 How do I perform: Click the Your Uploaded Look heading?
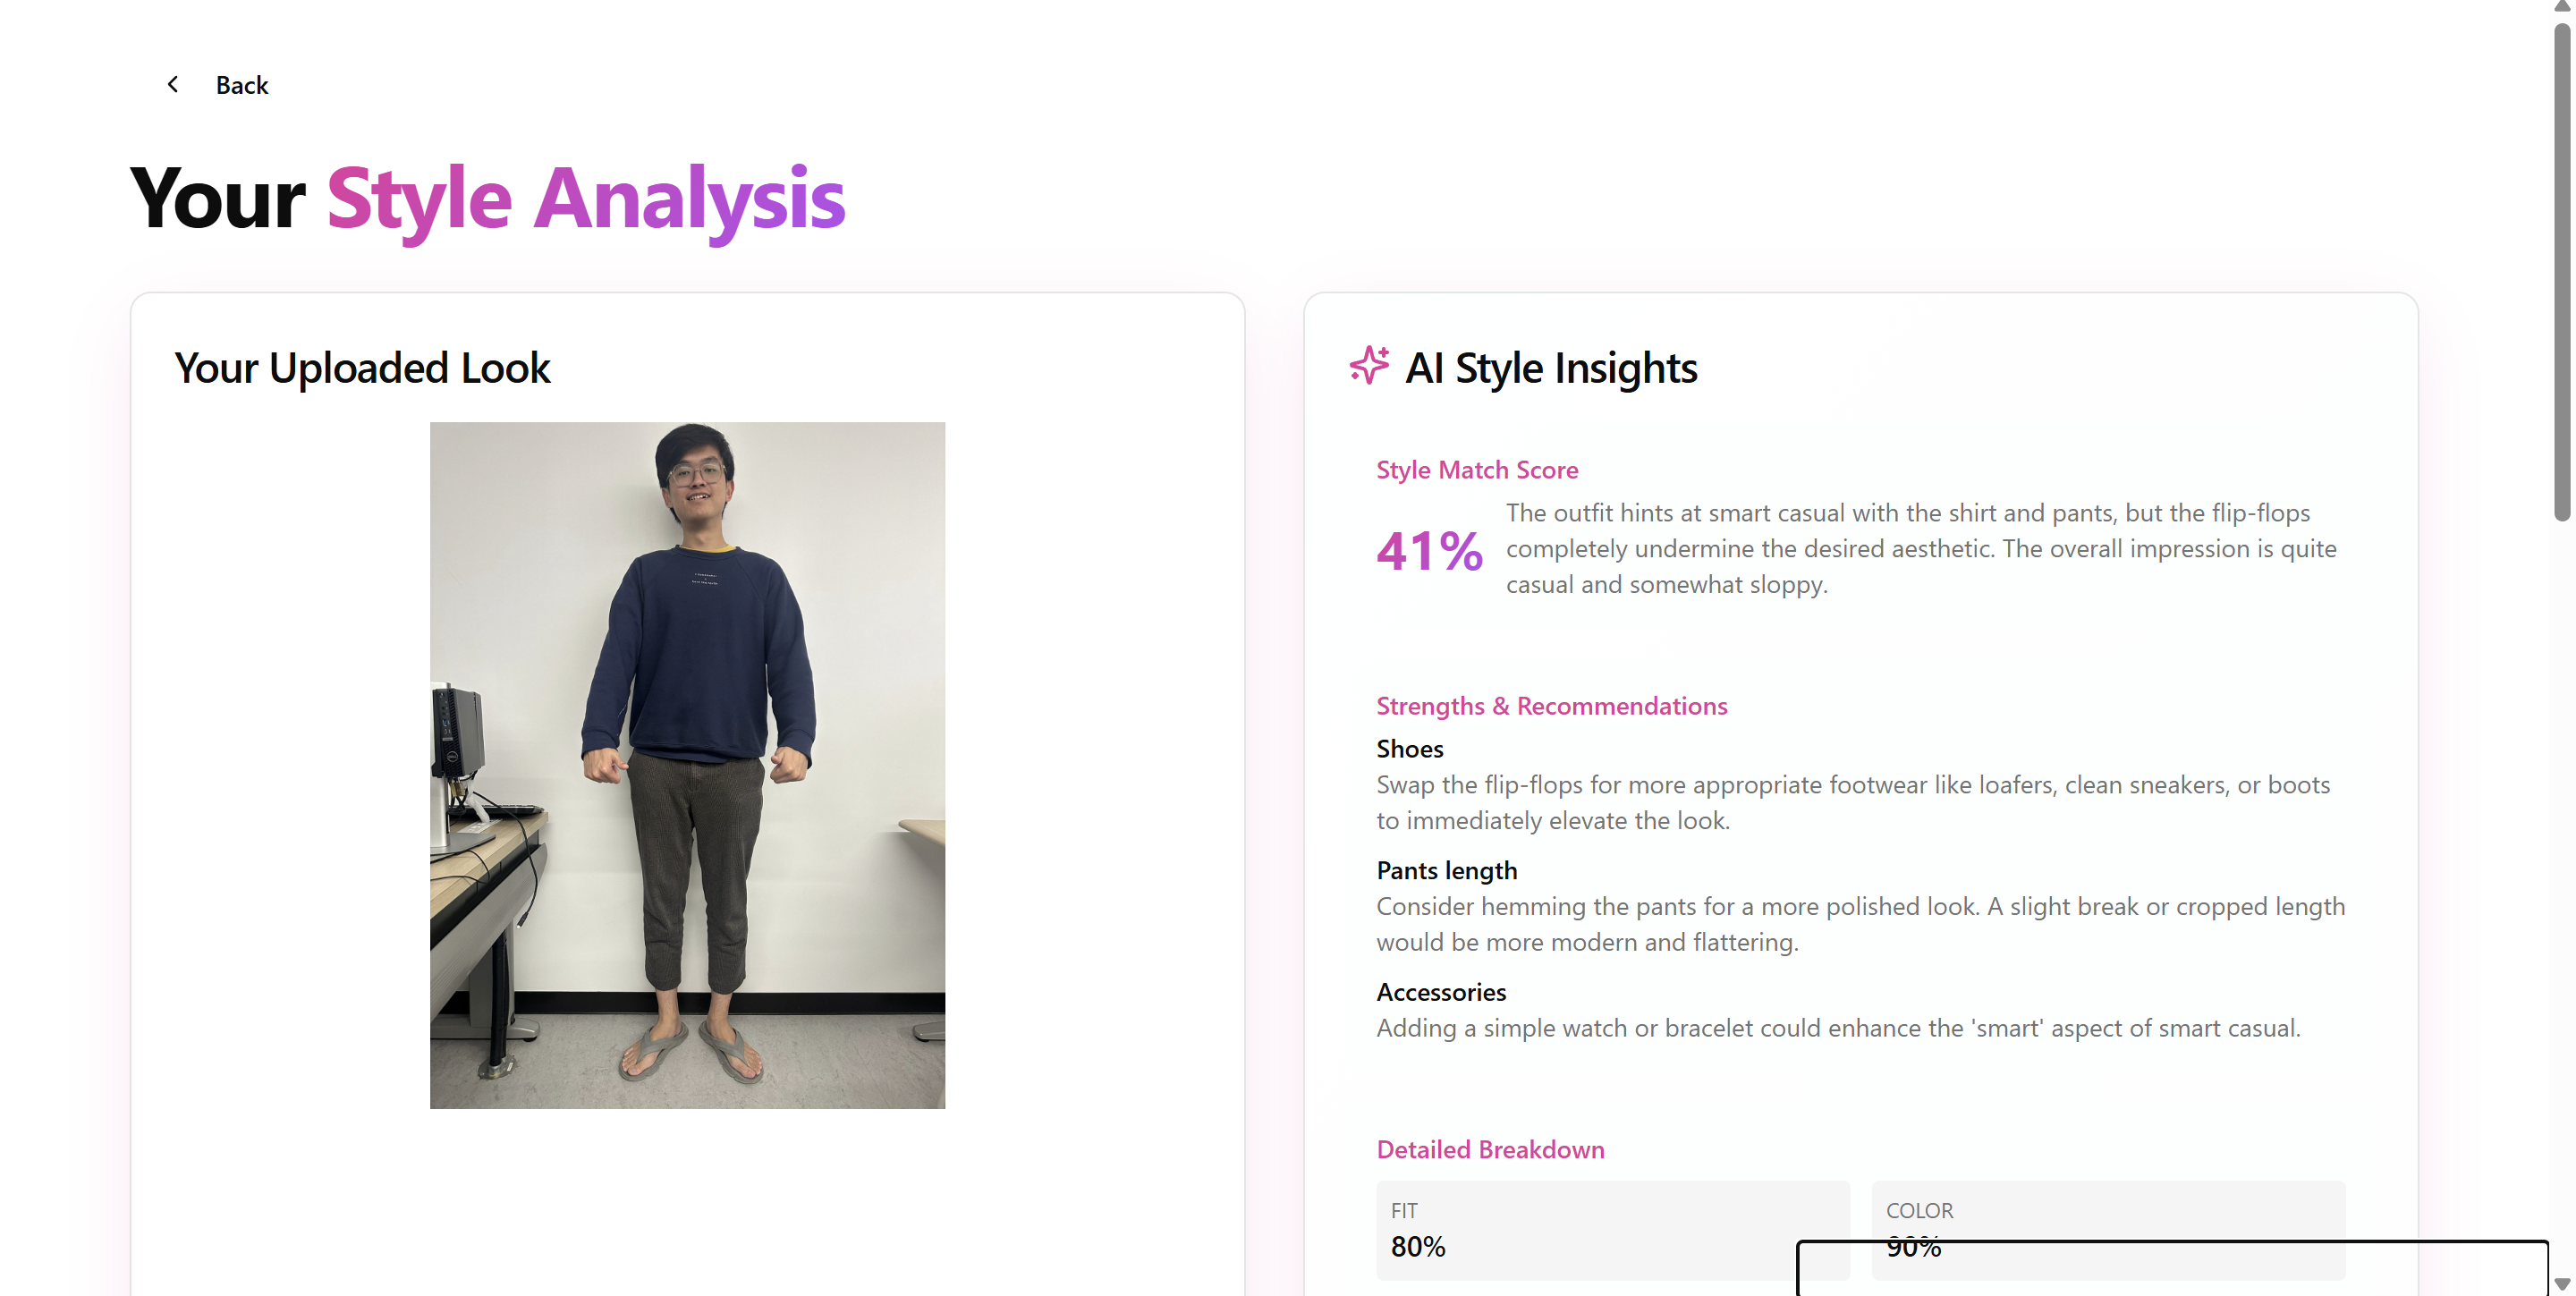tap(362, 368)
